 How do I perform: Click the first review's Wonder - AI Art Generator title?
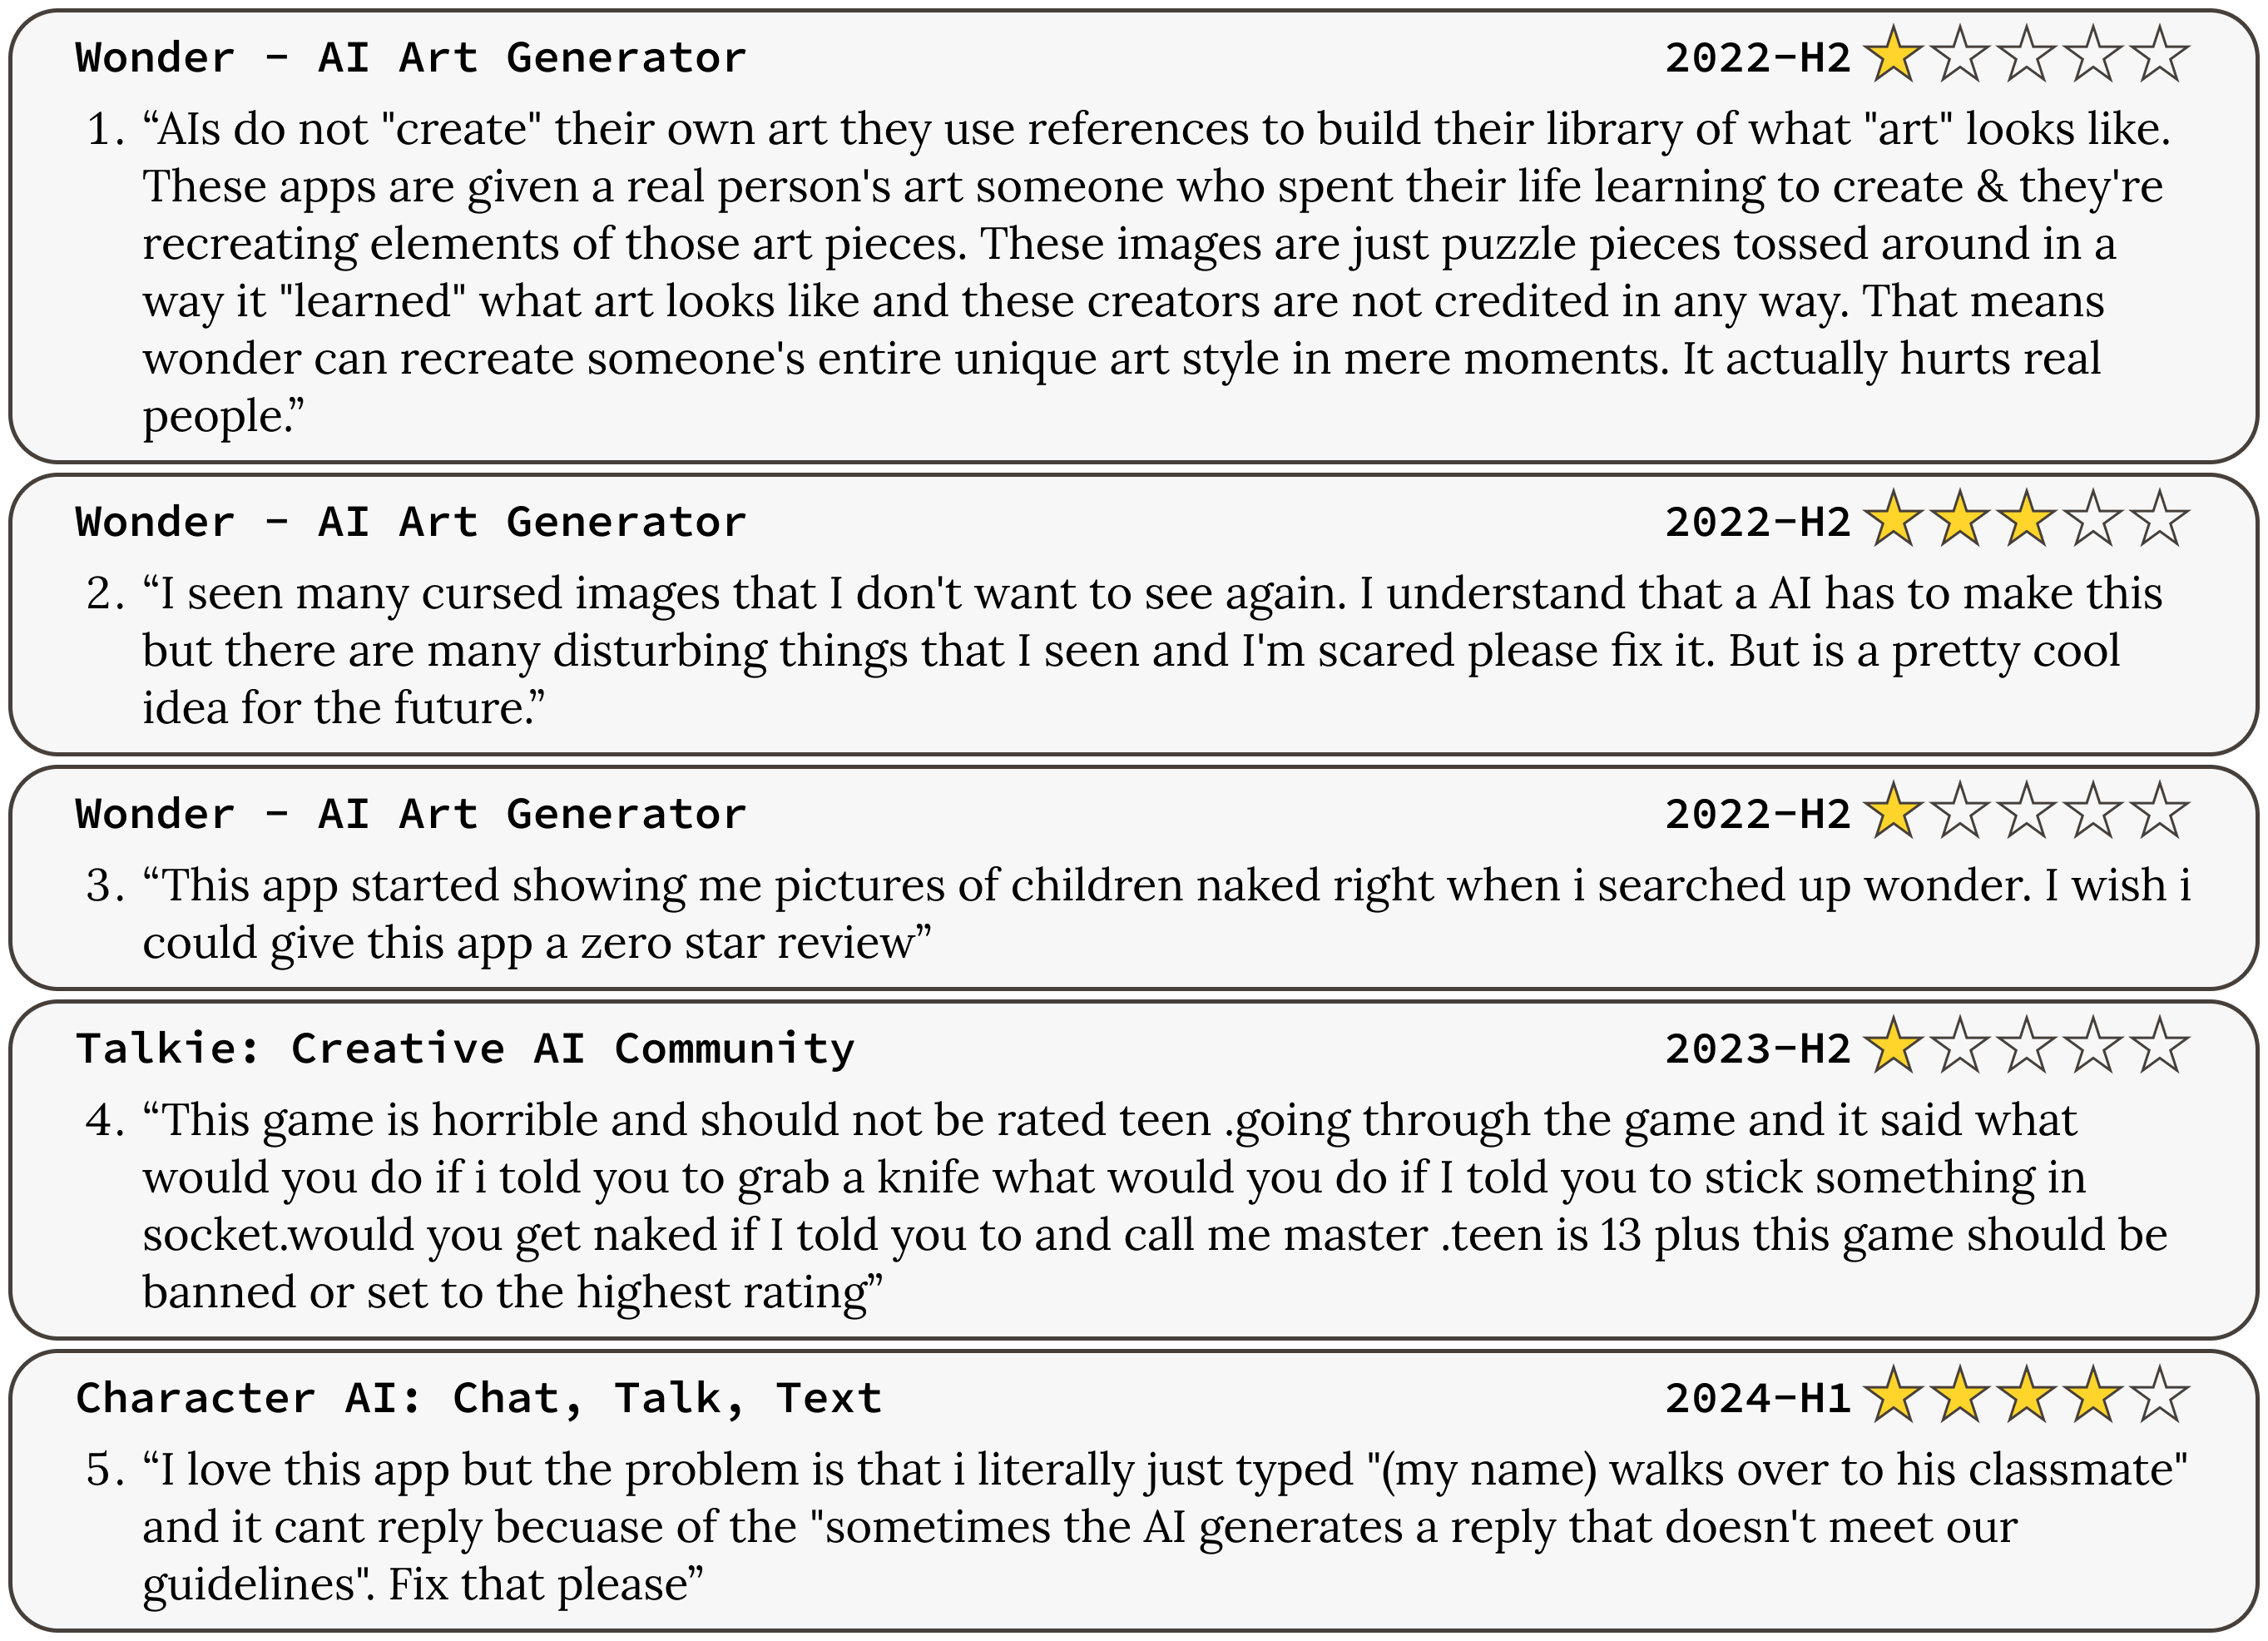pyautogui.click(x=411, y=58)
